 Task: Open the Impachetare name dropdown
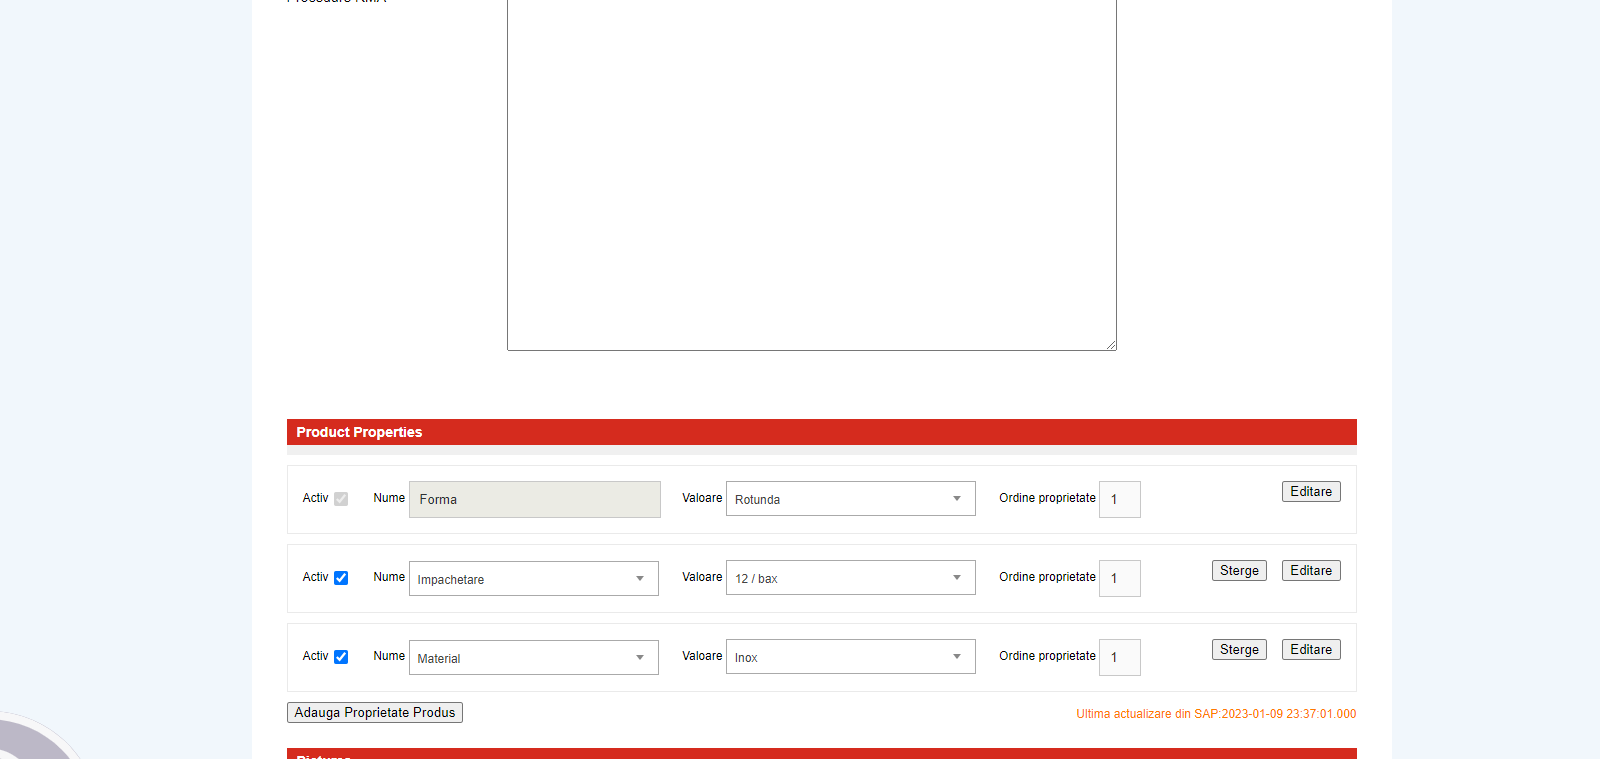(533, 579)
